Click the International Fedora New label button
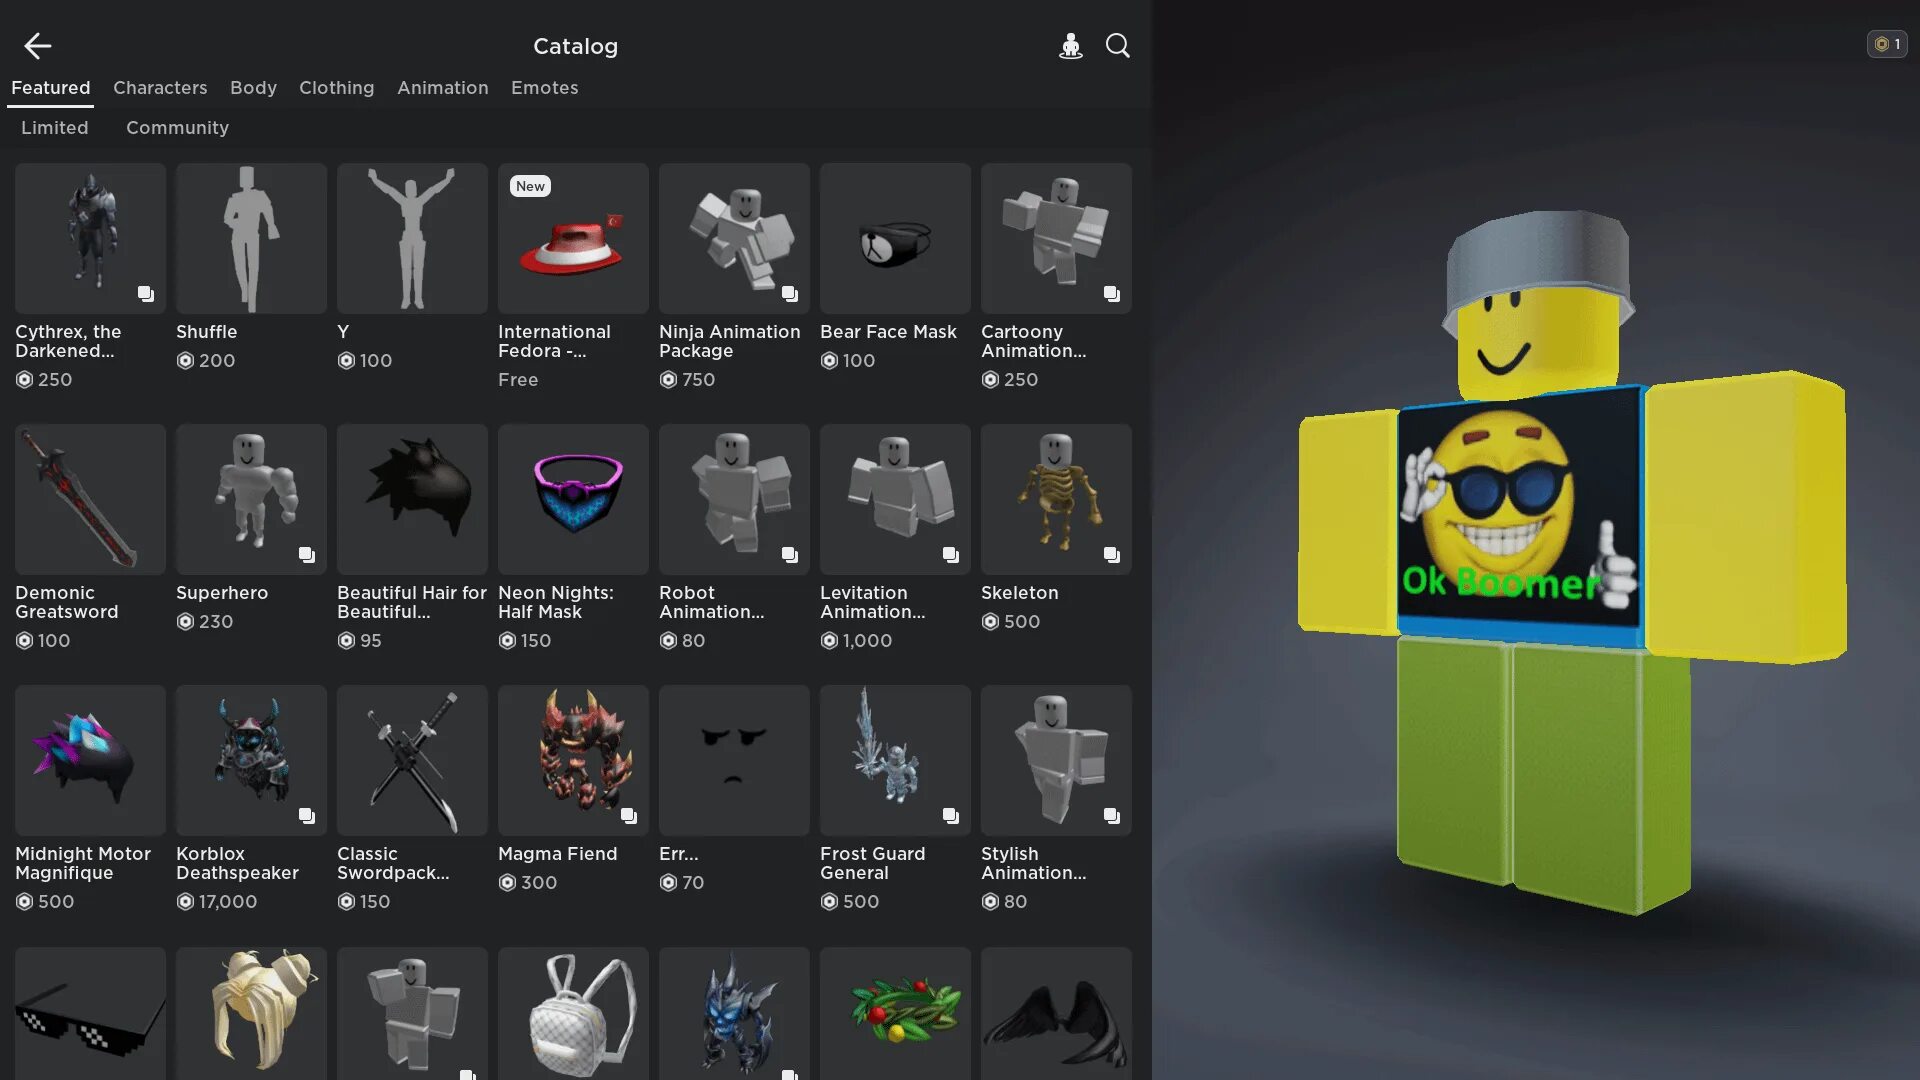This screenshot has height=1080, width=1920. 530,187
